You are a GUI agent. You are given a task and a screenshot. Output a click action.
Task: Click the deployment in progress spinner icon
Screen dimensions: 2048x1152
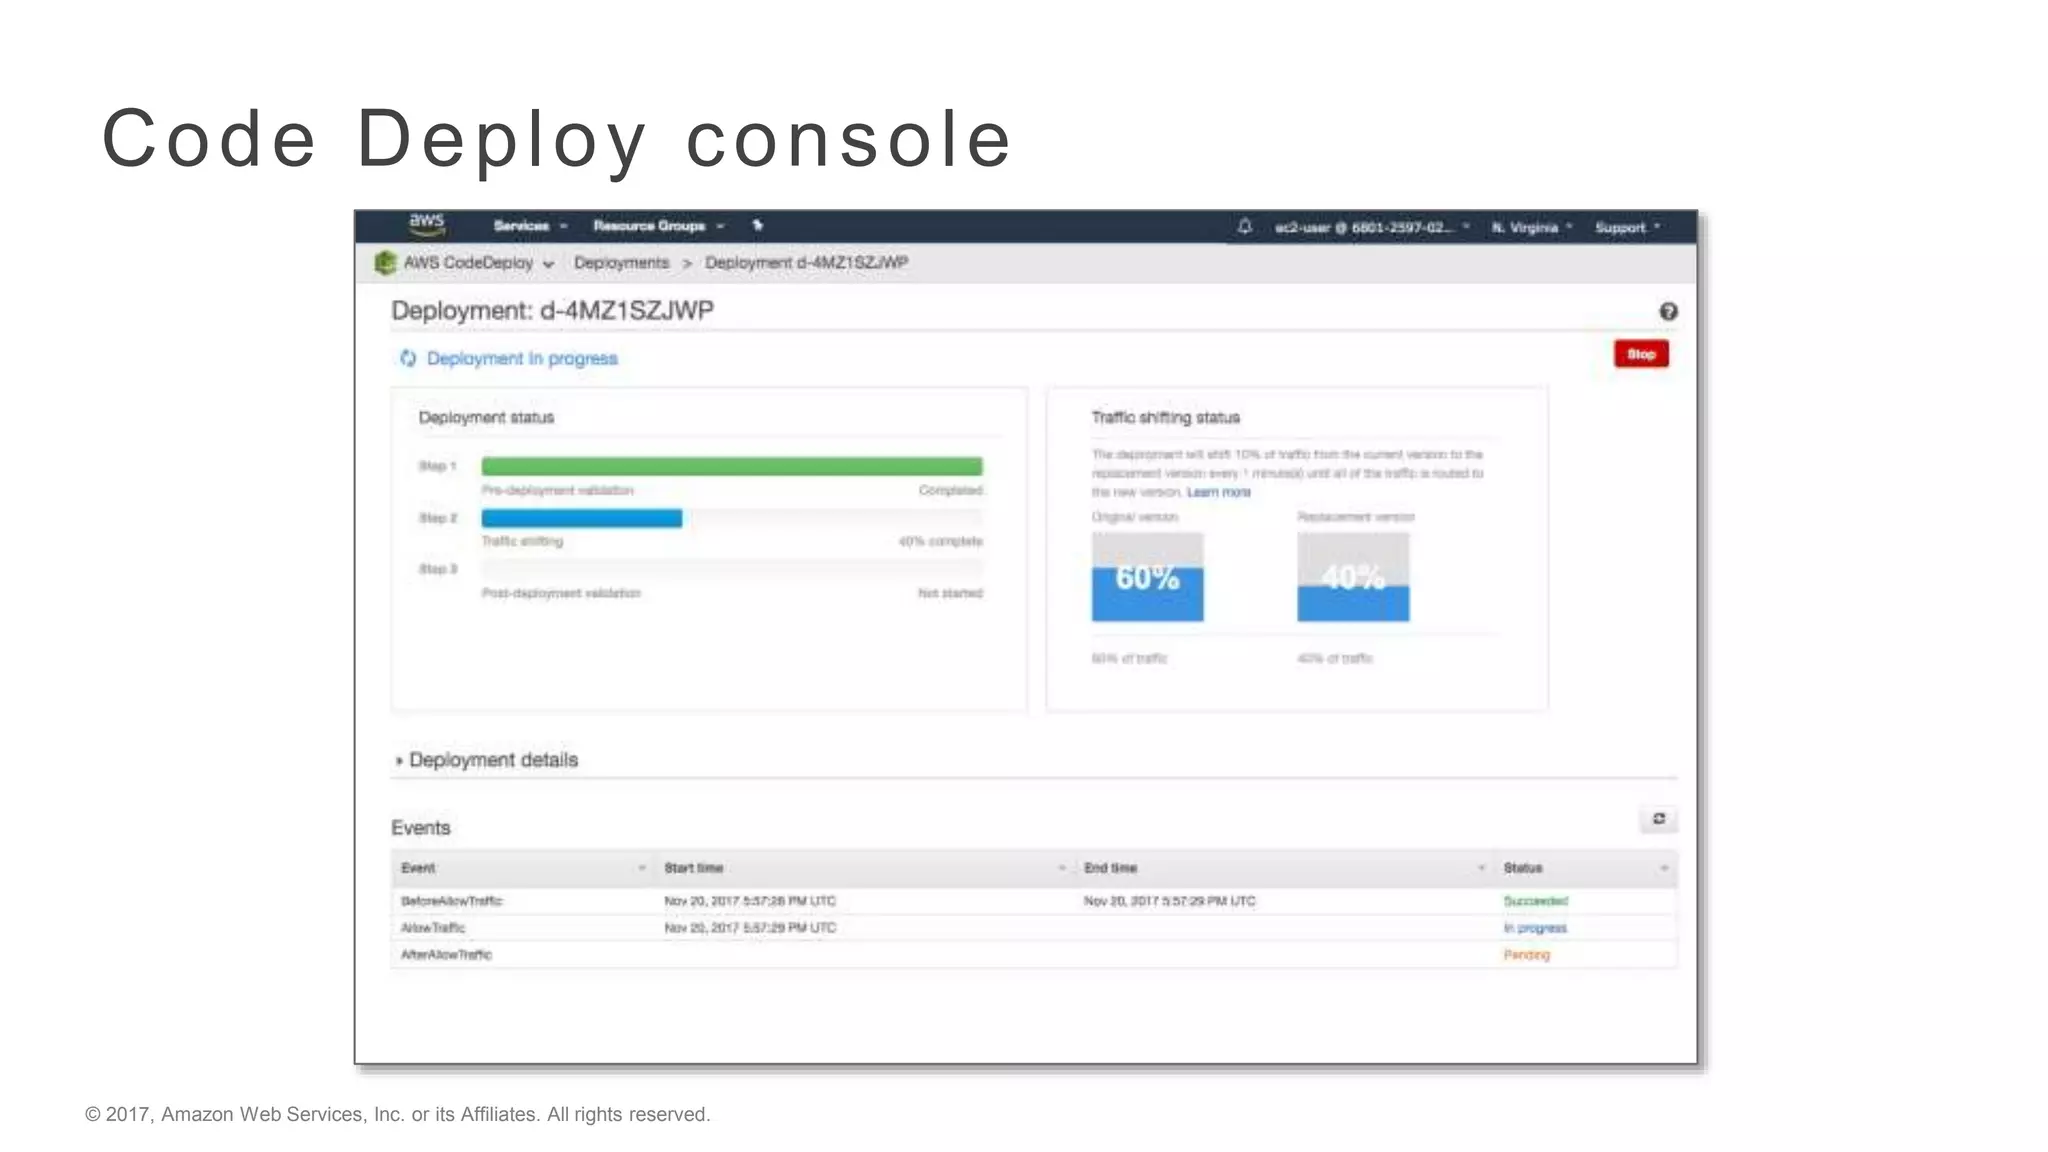click(x=408, y=358)
